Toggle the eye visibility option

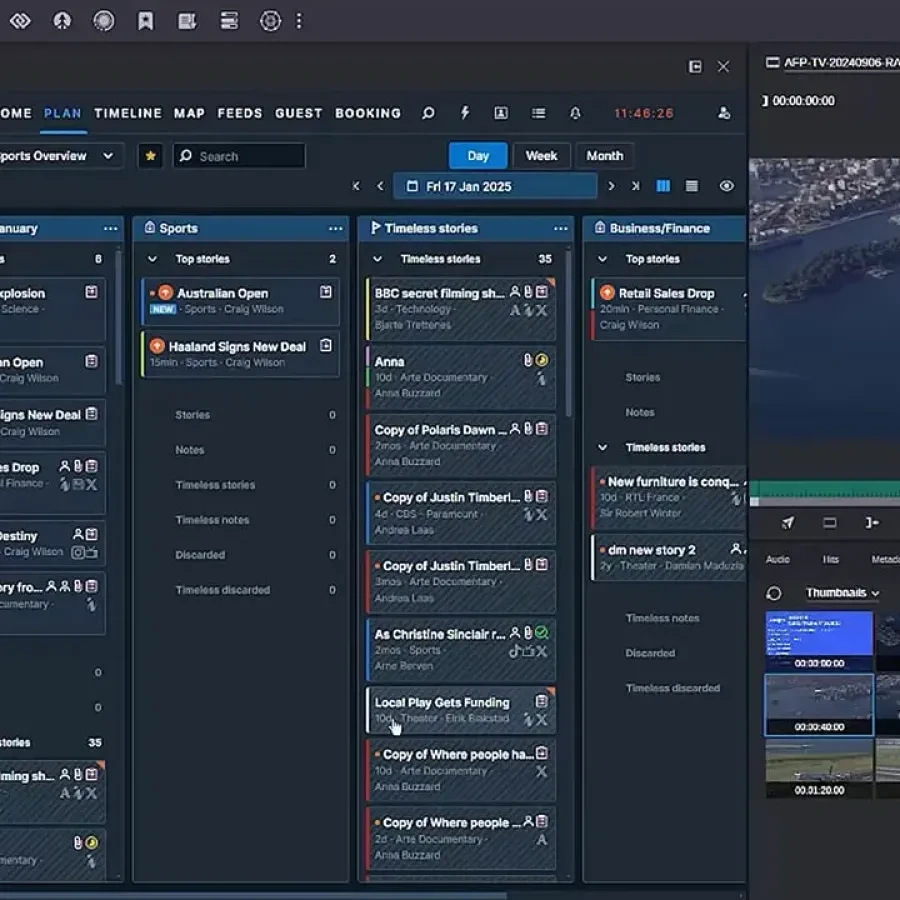[726, 186]
